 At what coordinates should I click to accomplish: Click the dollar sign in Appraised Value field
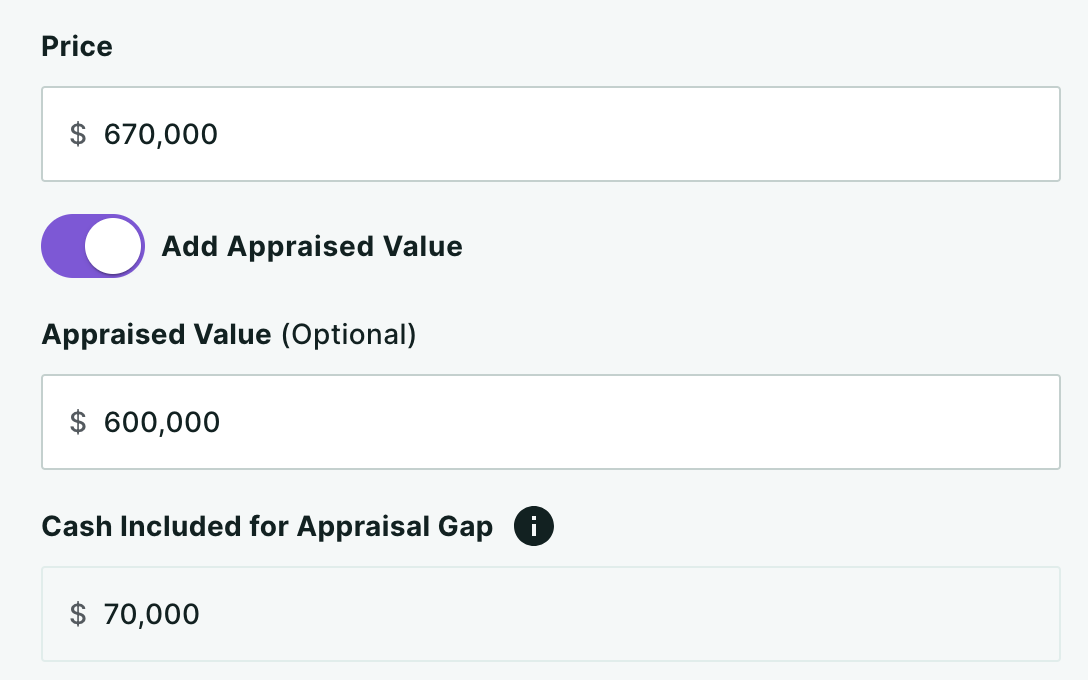pos(78,422)
